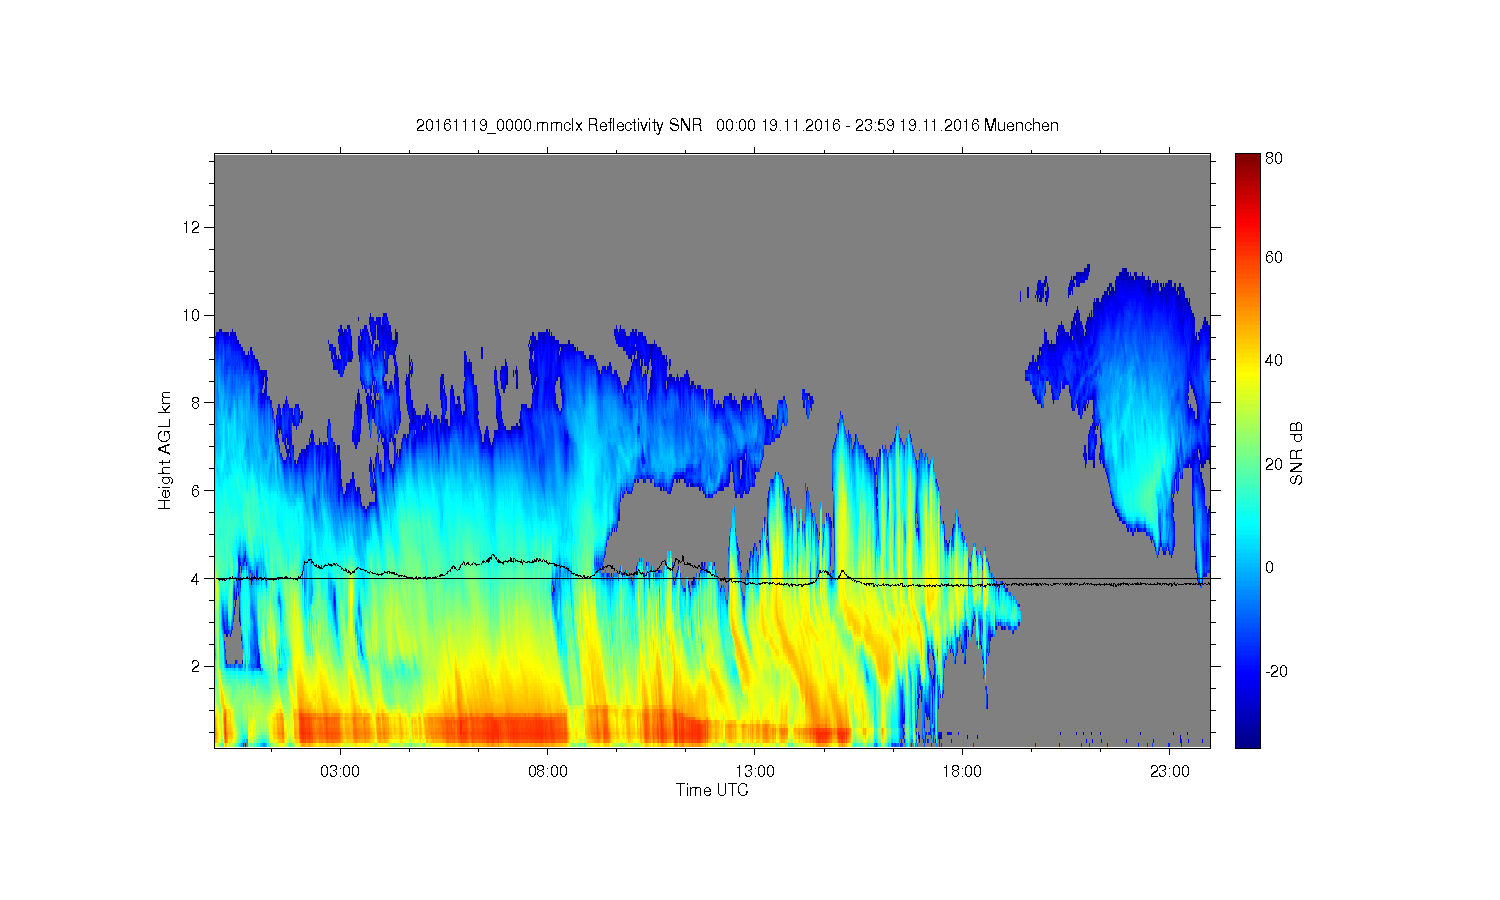This screenshot has width=1500, height=900.
Task: Click the height axis tick label 4
Action: 196,578
